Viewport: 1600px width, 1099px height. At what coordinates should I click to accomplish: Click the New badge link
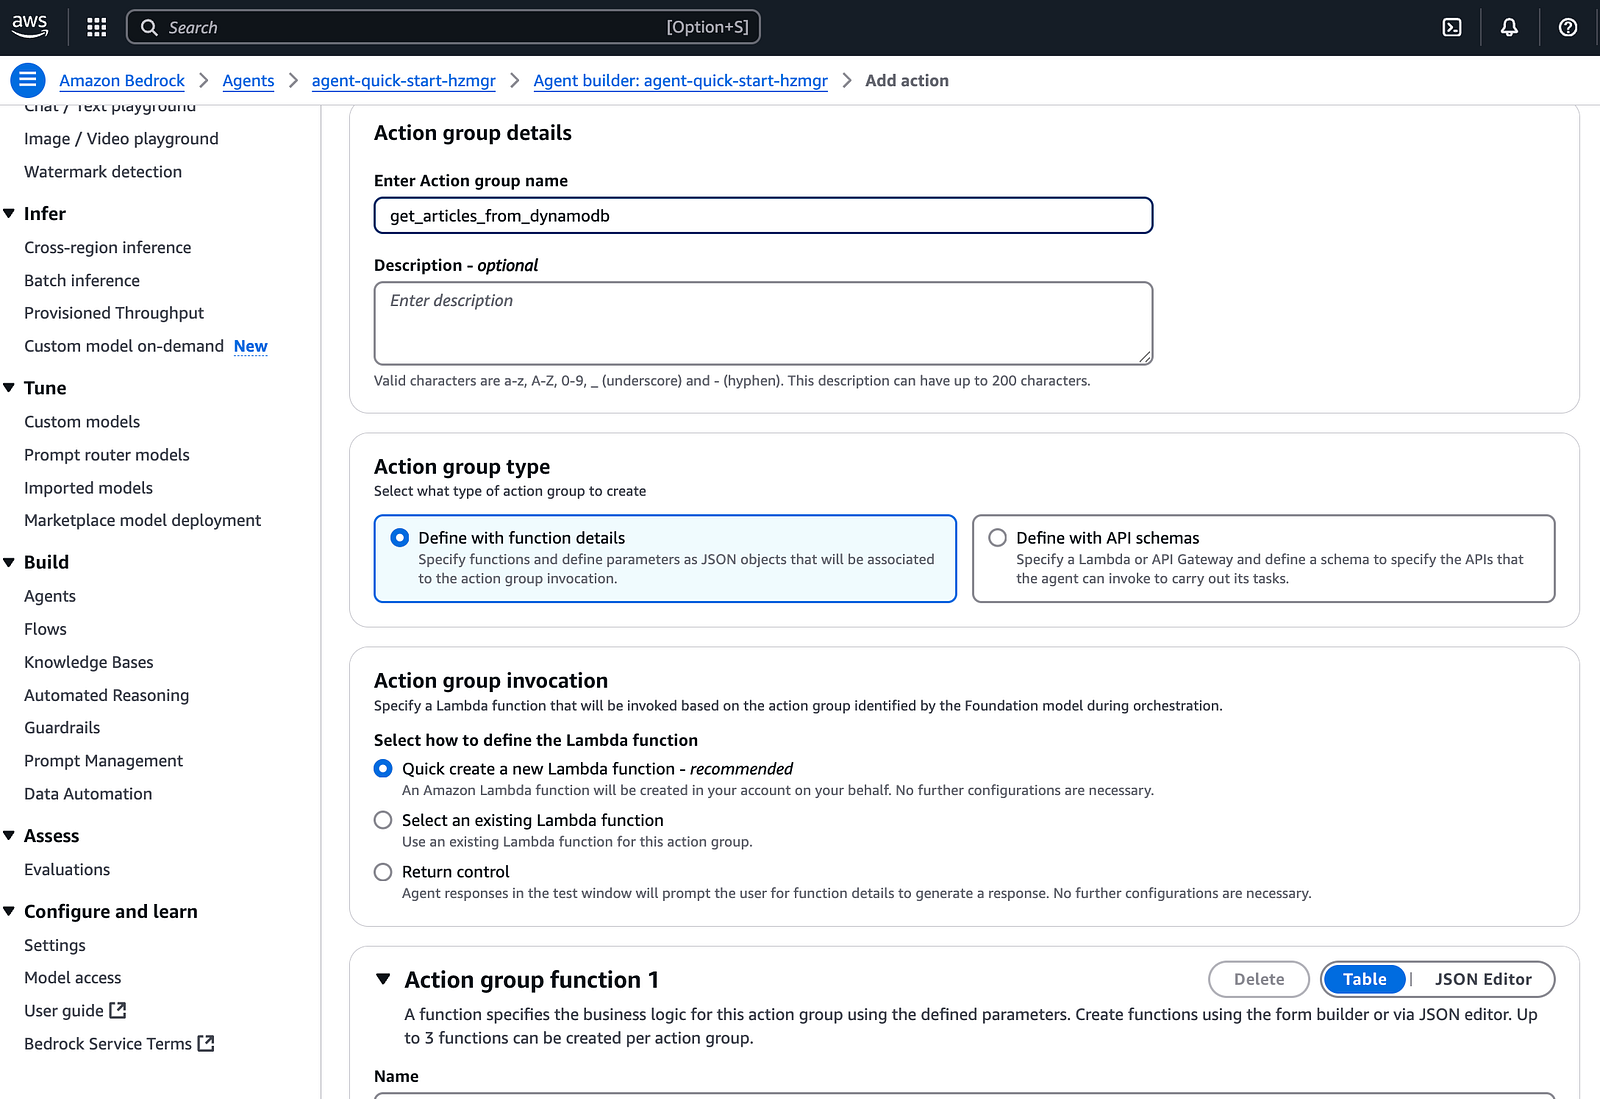click(251, 346)
